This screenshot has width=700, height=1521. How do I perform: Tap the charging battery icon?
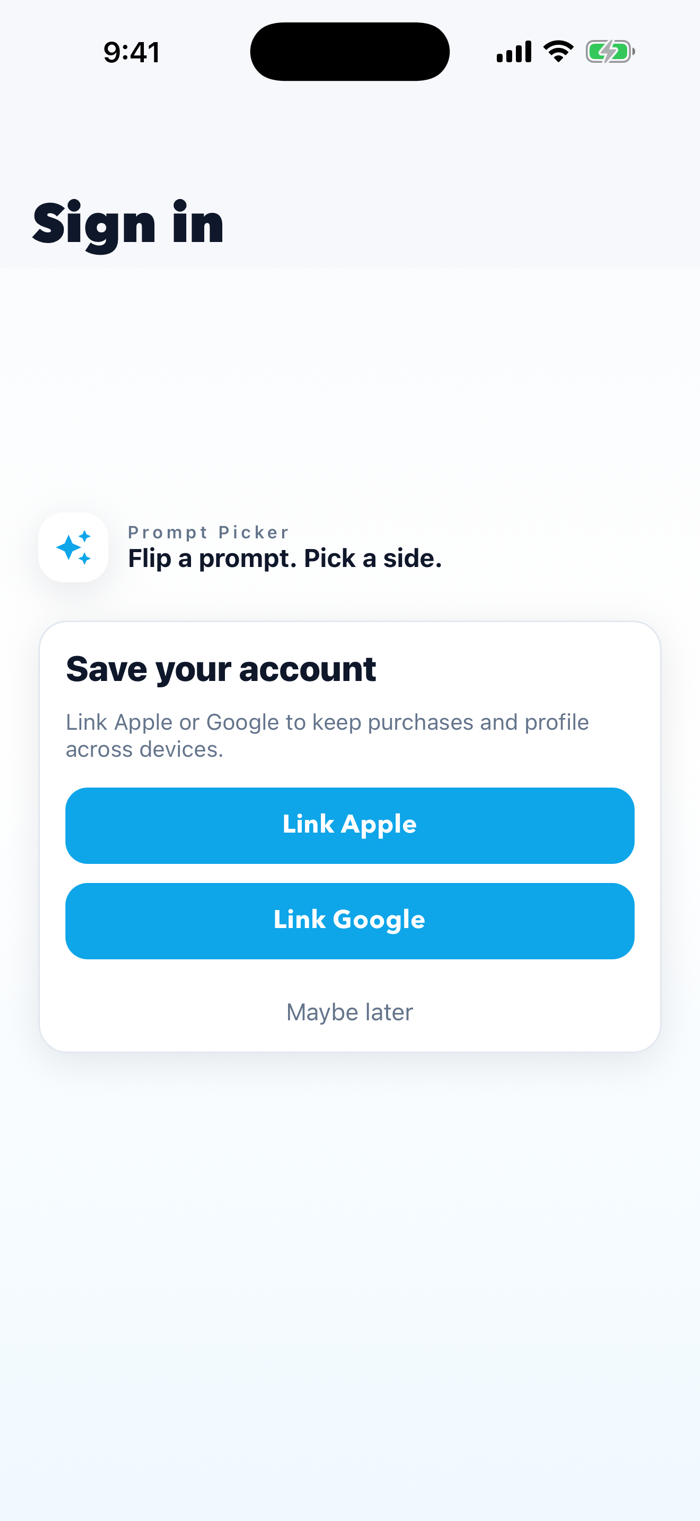tap(610, 52)
